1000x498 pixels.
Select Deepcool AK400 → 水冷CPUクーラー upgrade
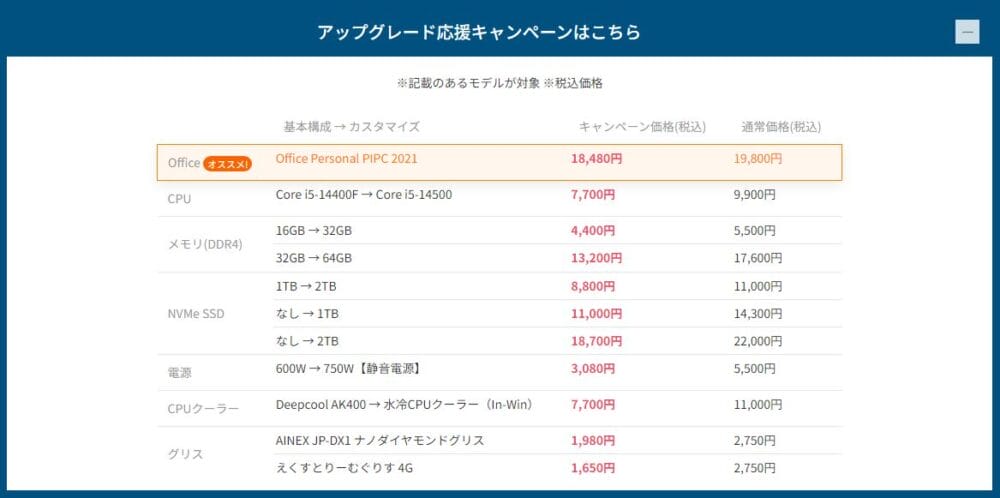[404, 405]
